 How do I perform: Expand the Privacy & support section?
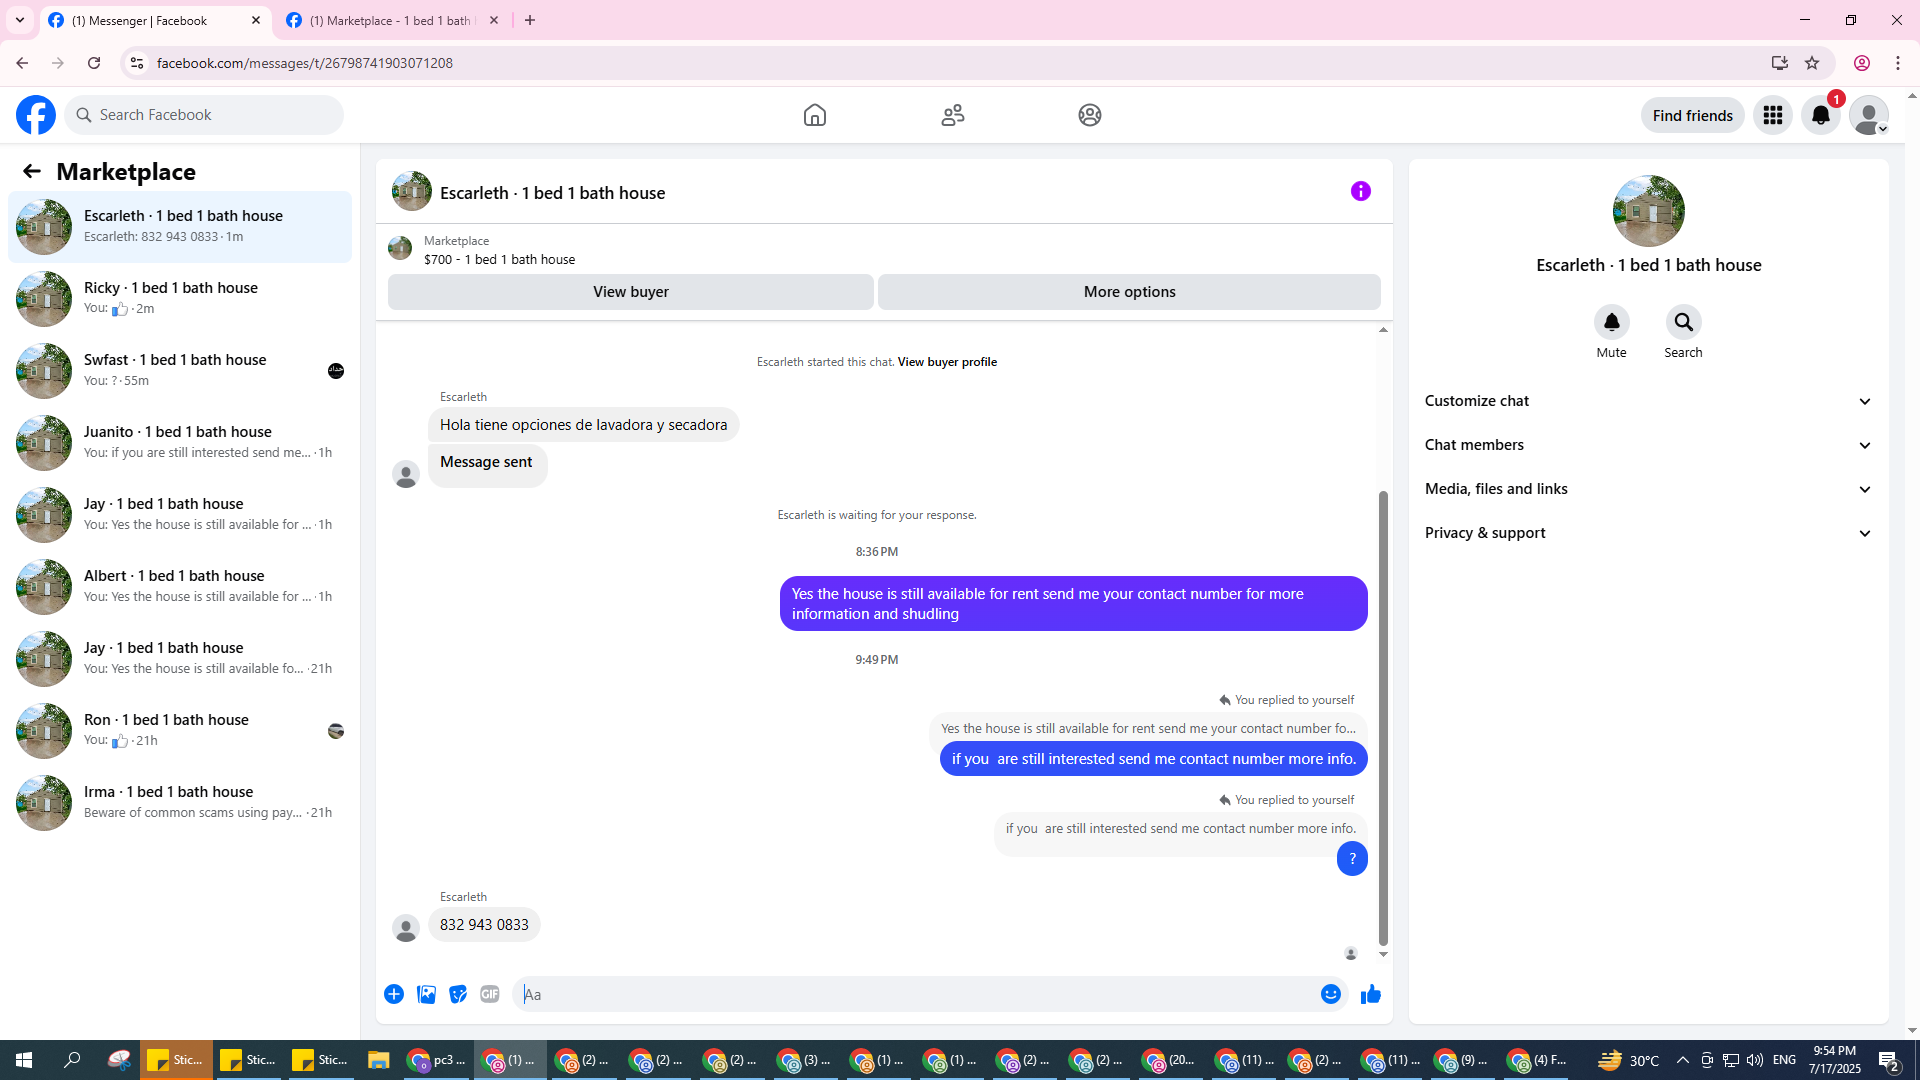coord(1649,533)
